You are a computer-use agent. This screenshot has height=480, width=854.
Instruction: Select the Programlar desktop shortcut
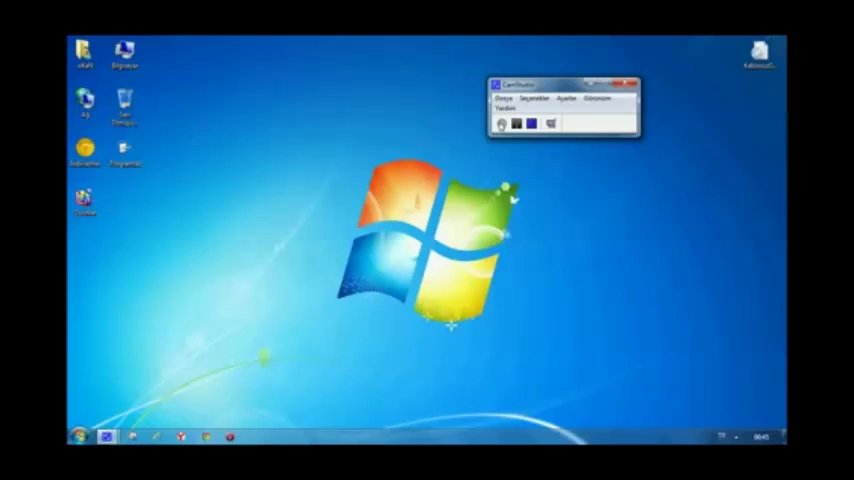pyautogui.click(x=125, y=153)
